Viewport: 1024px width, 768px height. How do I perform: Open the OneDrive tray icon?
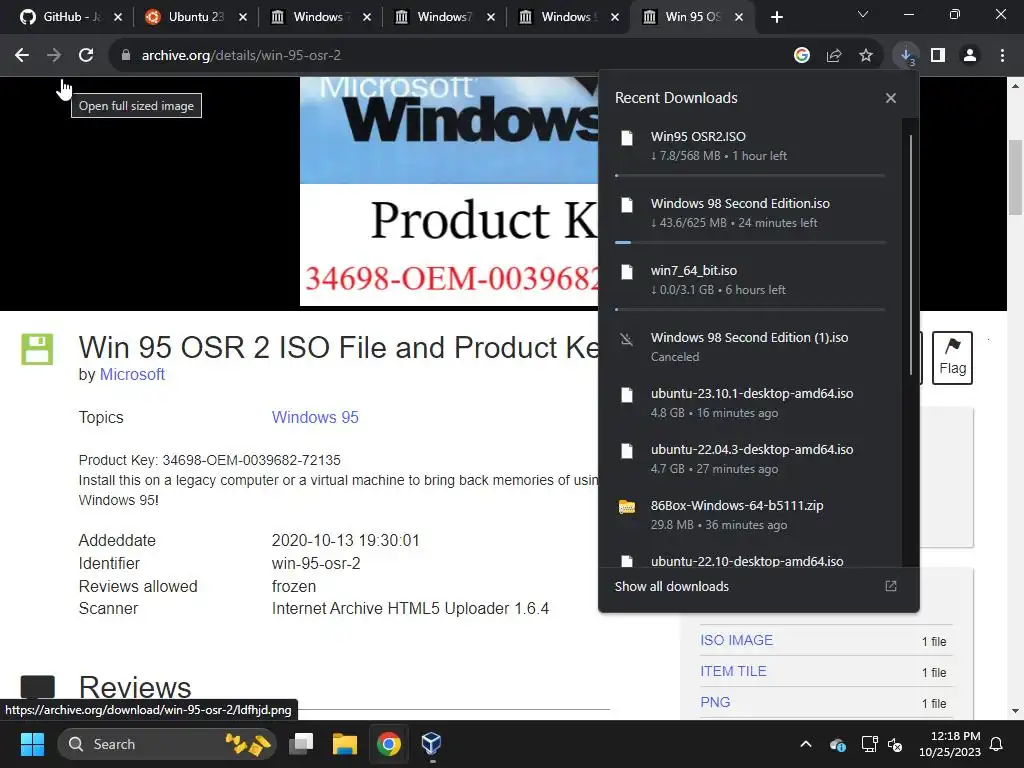838,744
